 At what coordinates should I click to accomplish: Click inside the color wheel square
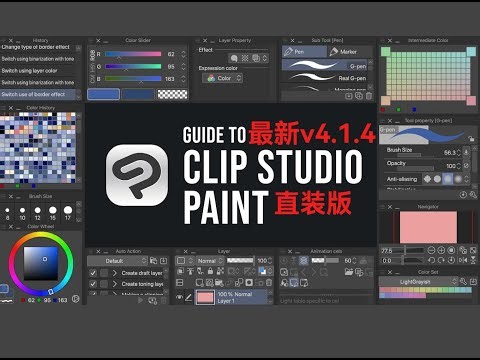[41, 263]
